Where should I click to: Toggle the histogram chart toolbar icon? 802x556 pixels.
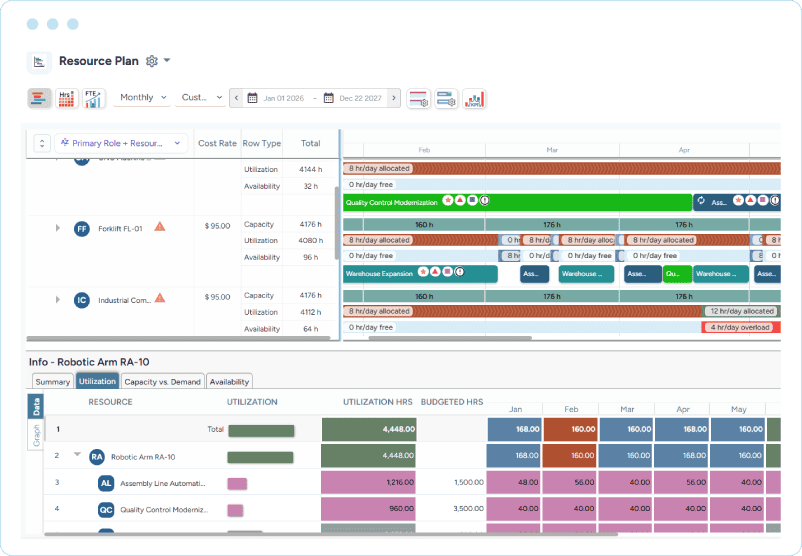[474, 98]
